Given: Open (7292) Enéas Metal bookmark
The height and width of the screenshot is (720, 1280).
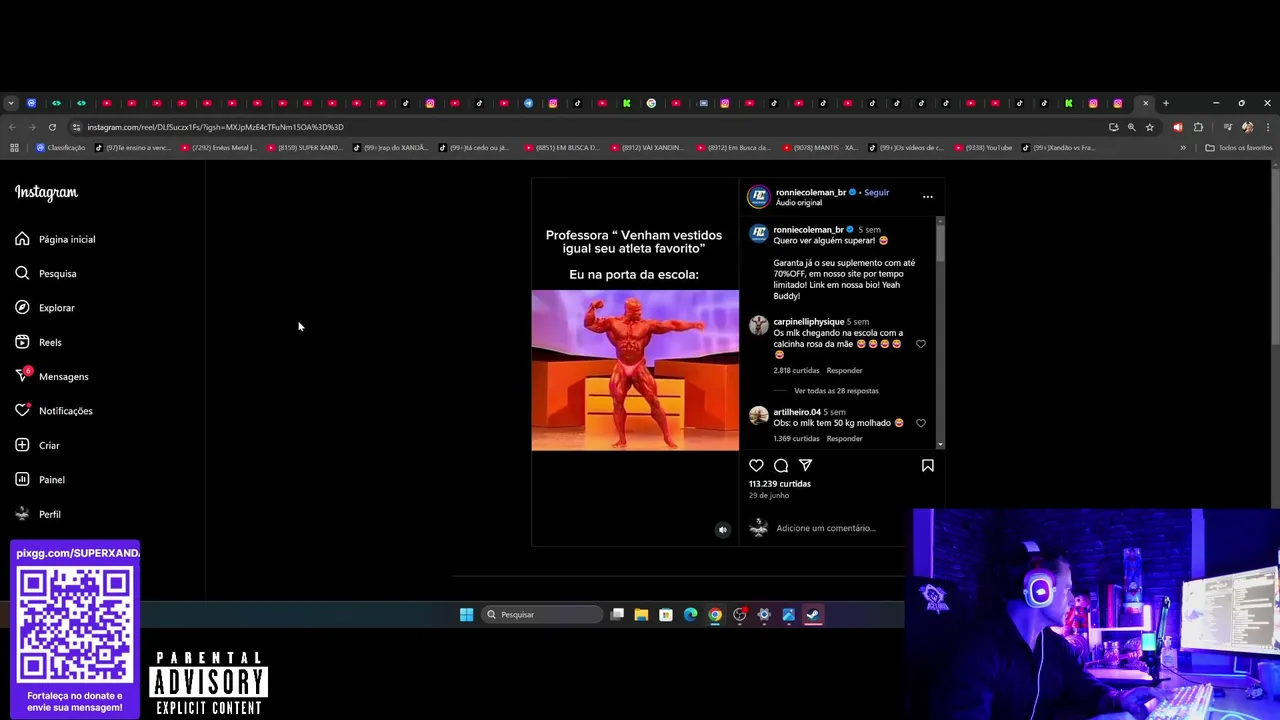Looking at the screenshot, I should (x=219, y=148).
